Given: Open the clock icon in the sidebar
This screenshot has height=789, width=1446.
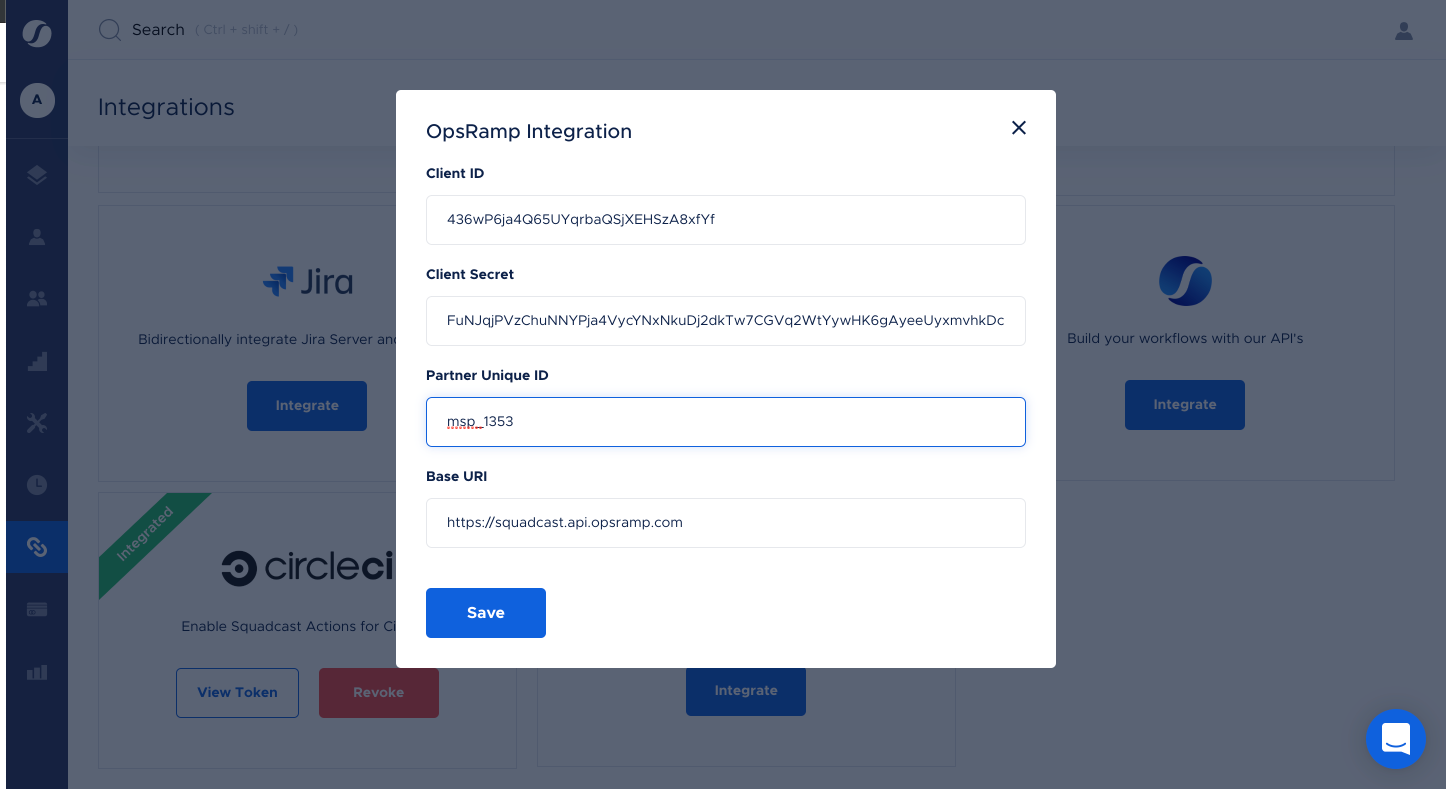Looking at the screenshot, I should pos(37,485).
